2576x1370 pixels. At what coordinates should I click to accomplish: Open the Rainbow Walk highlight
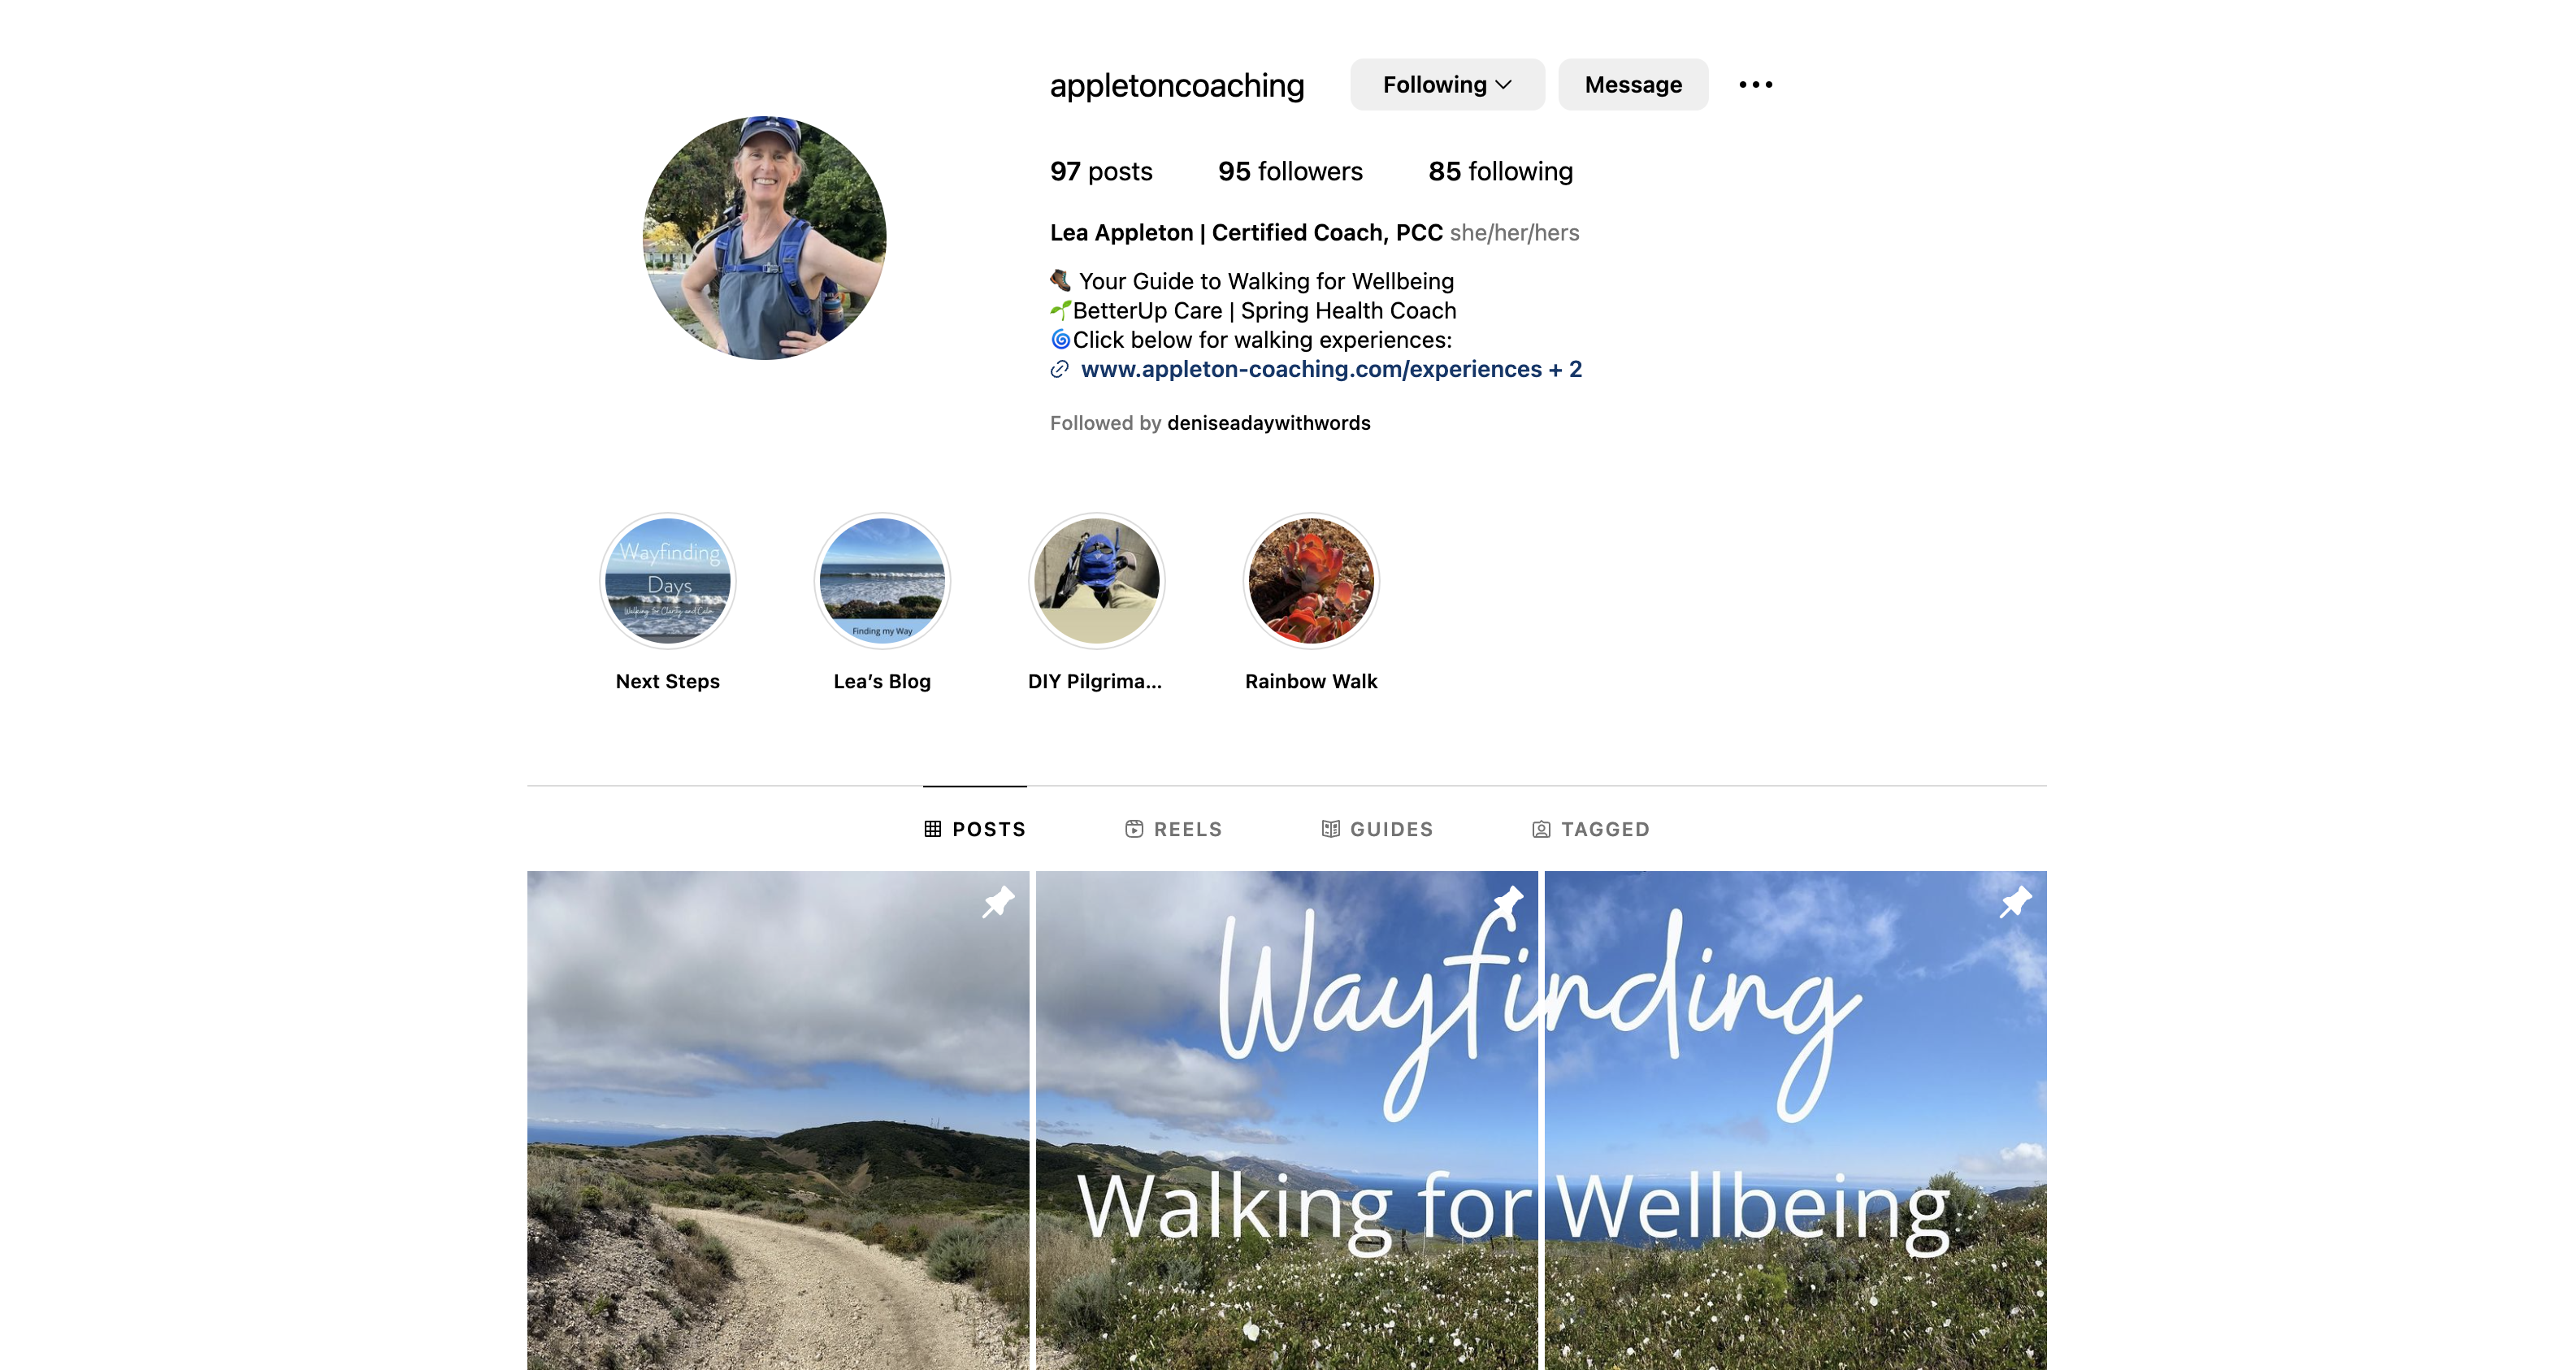click(x=1311, y=582)
